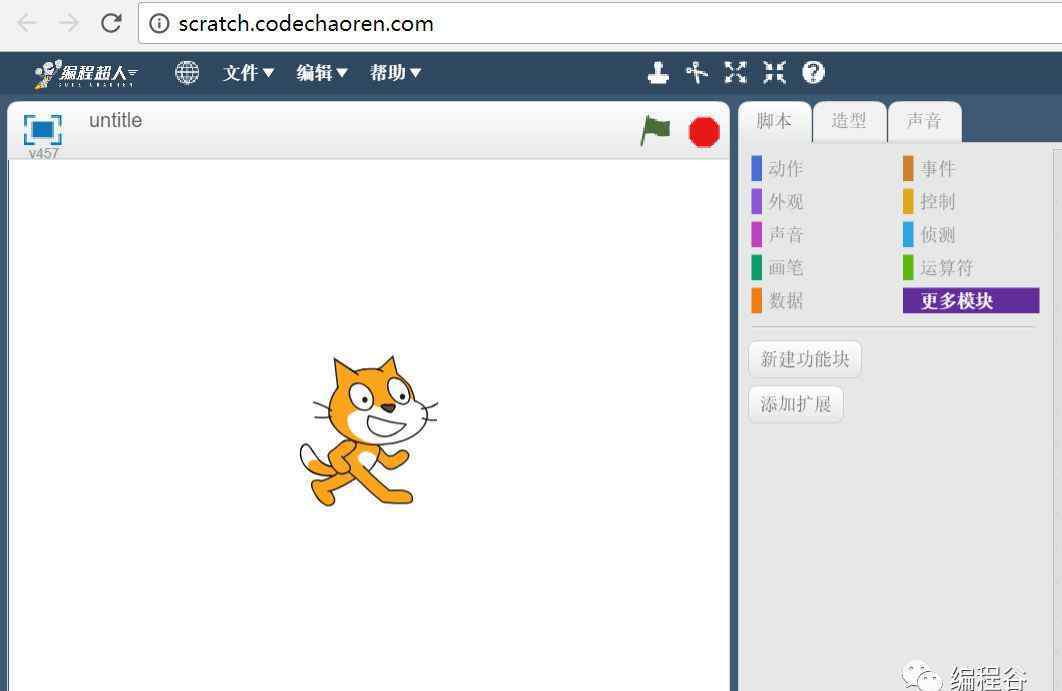Open the 文件 menu
This screenshot has width=1062, height=691.
(x=249, y=72)
